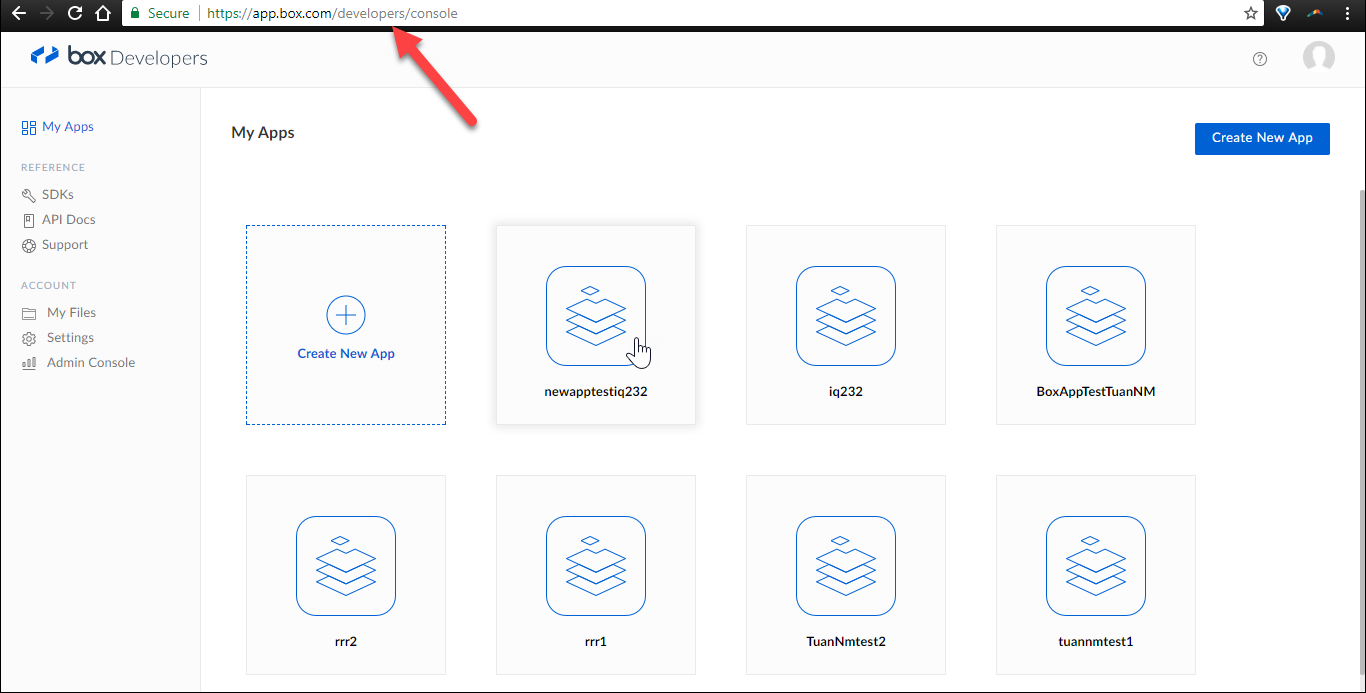This screenshot has height=693, width=1366.
Task: Select My Apps in the sidebar
Action: pos(68,127)
